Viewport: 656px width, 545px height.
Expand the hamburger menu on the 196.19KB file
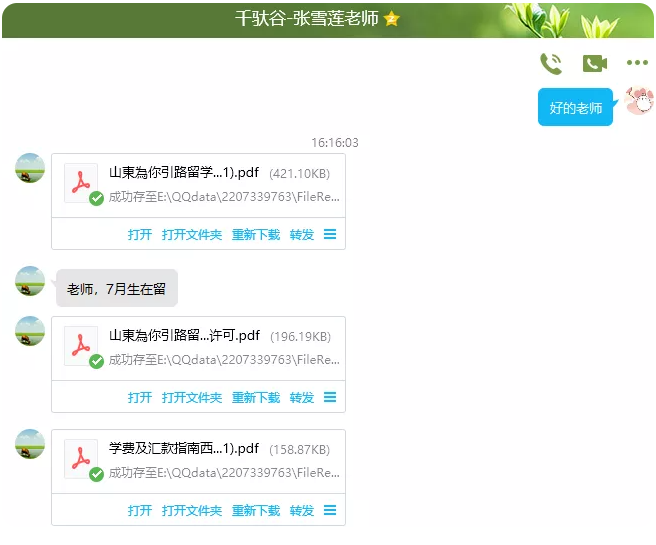[x=330, y=397]
